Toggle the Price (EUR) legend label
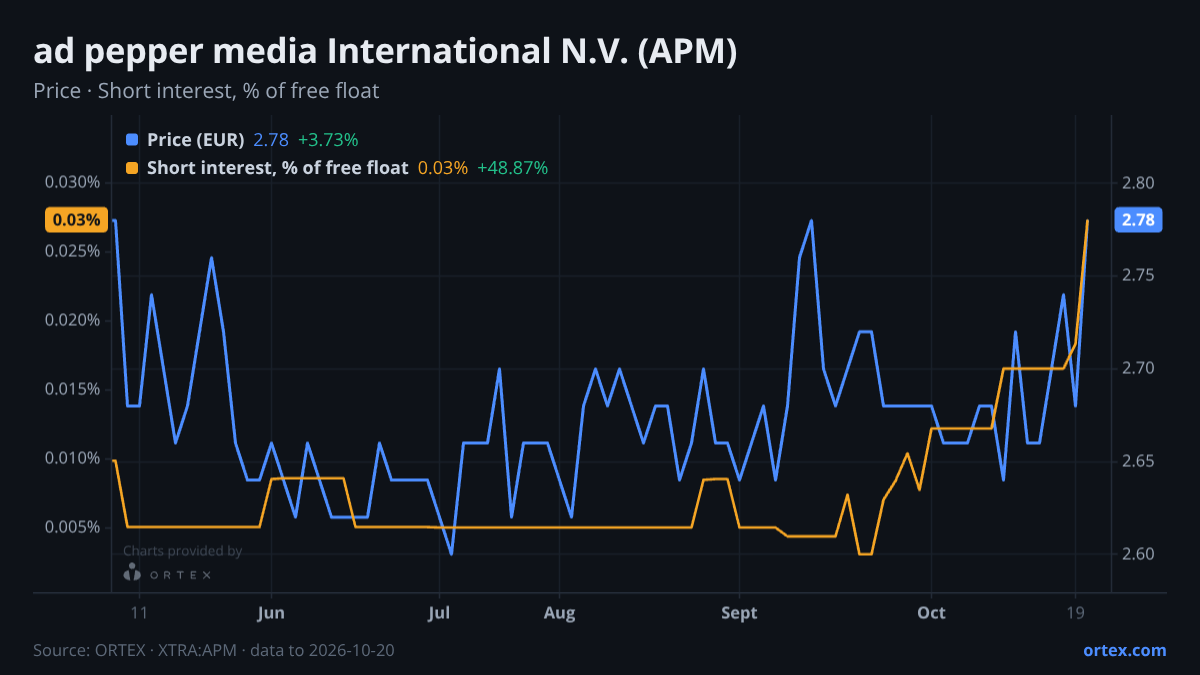This screenshot has height=675, width=1200. click(x=196, y=140)
